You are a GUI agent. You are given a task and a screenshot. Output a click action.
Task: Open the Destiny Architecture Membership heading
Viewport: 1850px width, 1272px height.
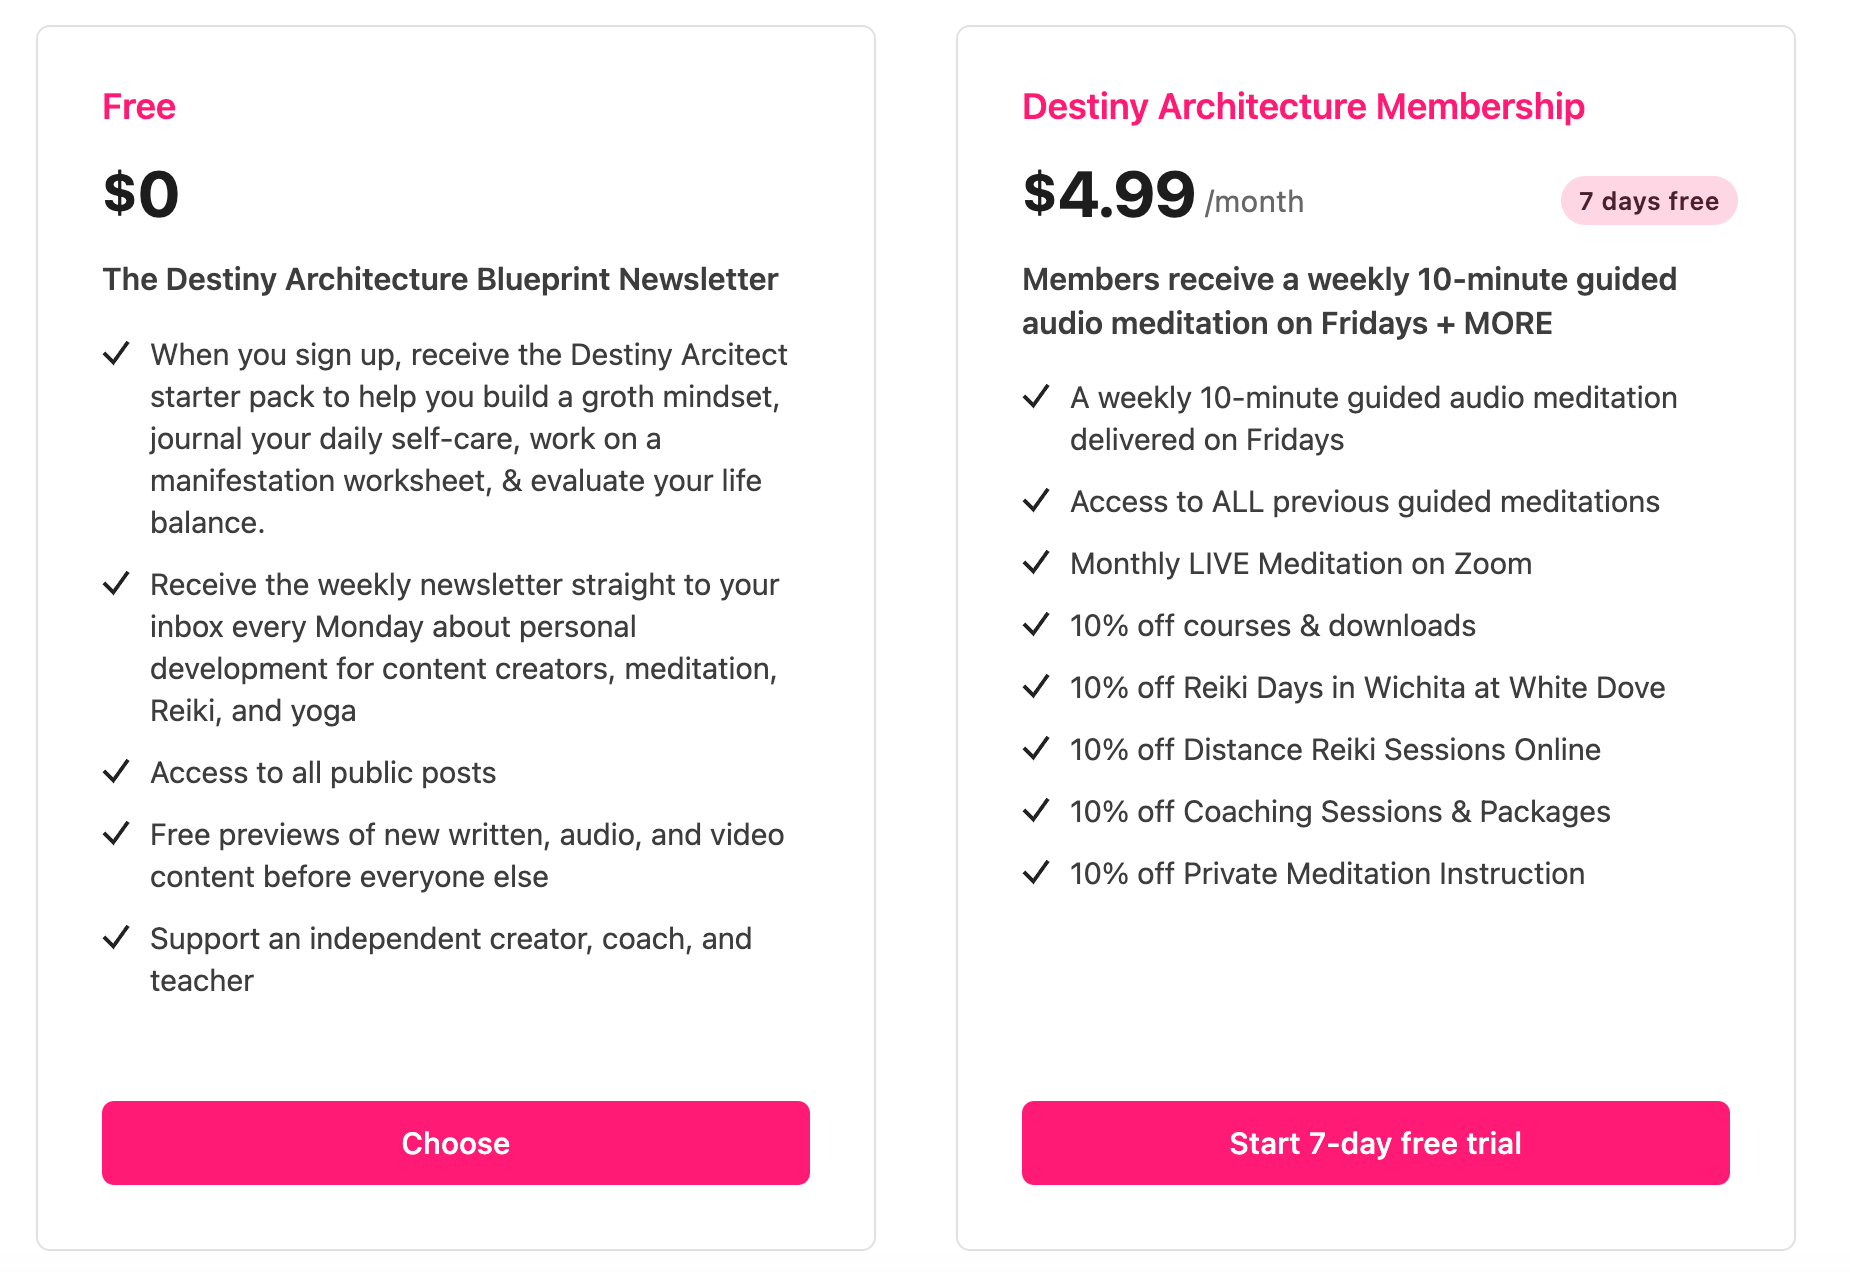click(1303, 107)
